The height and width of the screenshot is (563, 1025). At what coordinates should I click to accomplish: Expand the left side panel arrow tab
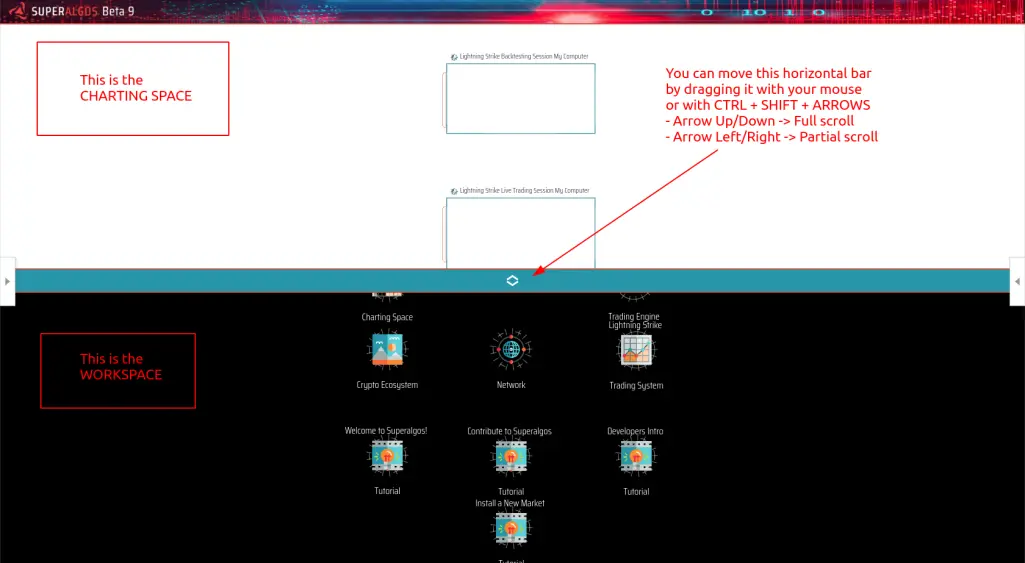[7, 281]
